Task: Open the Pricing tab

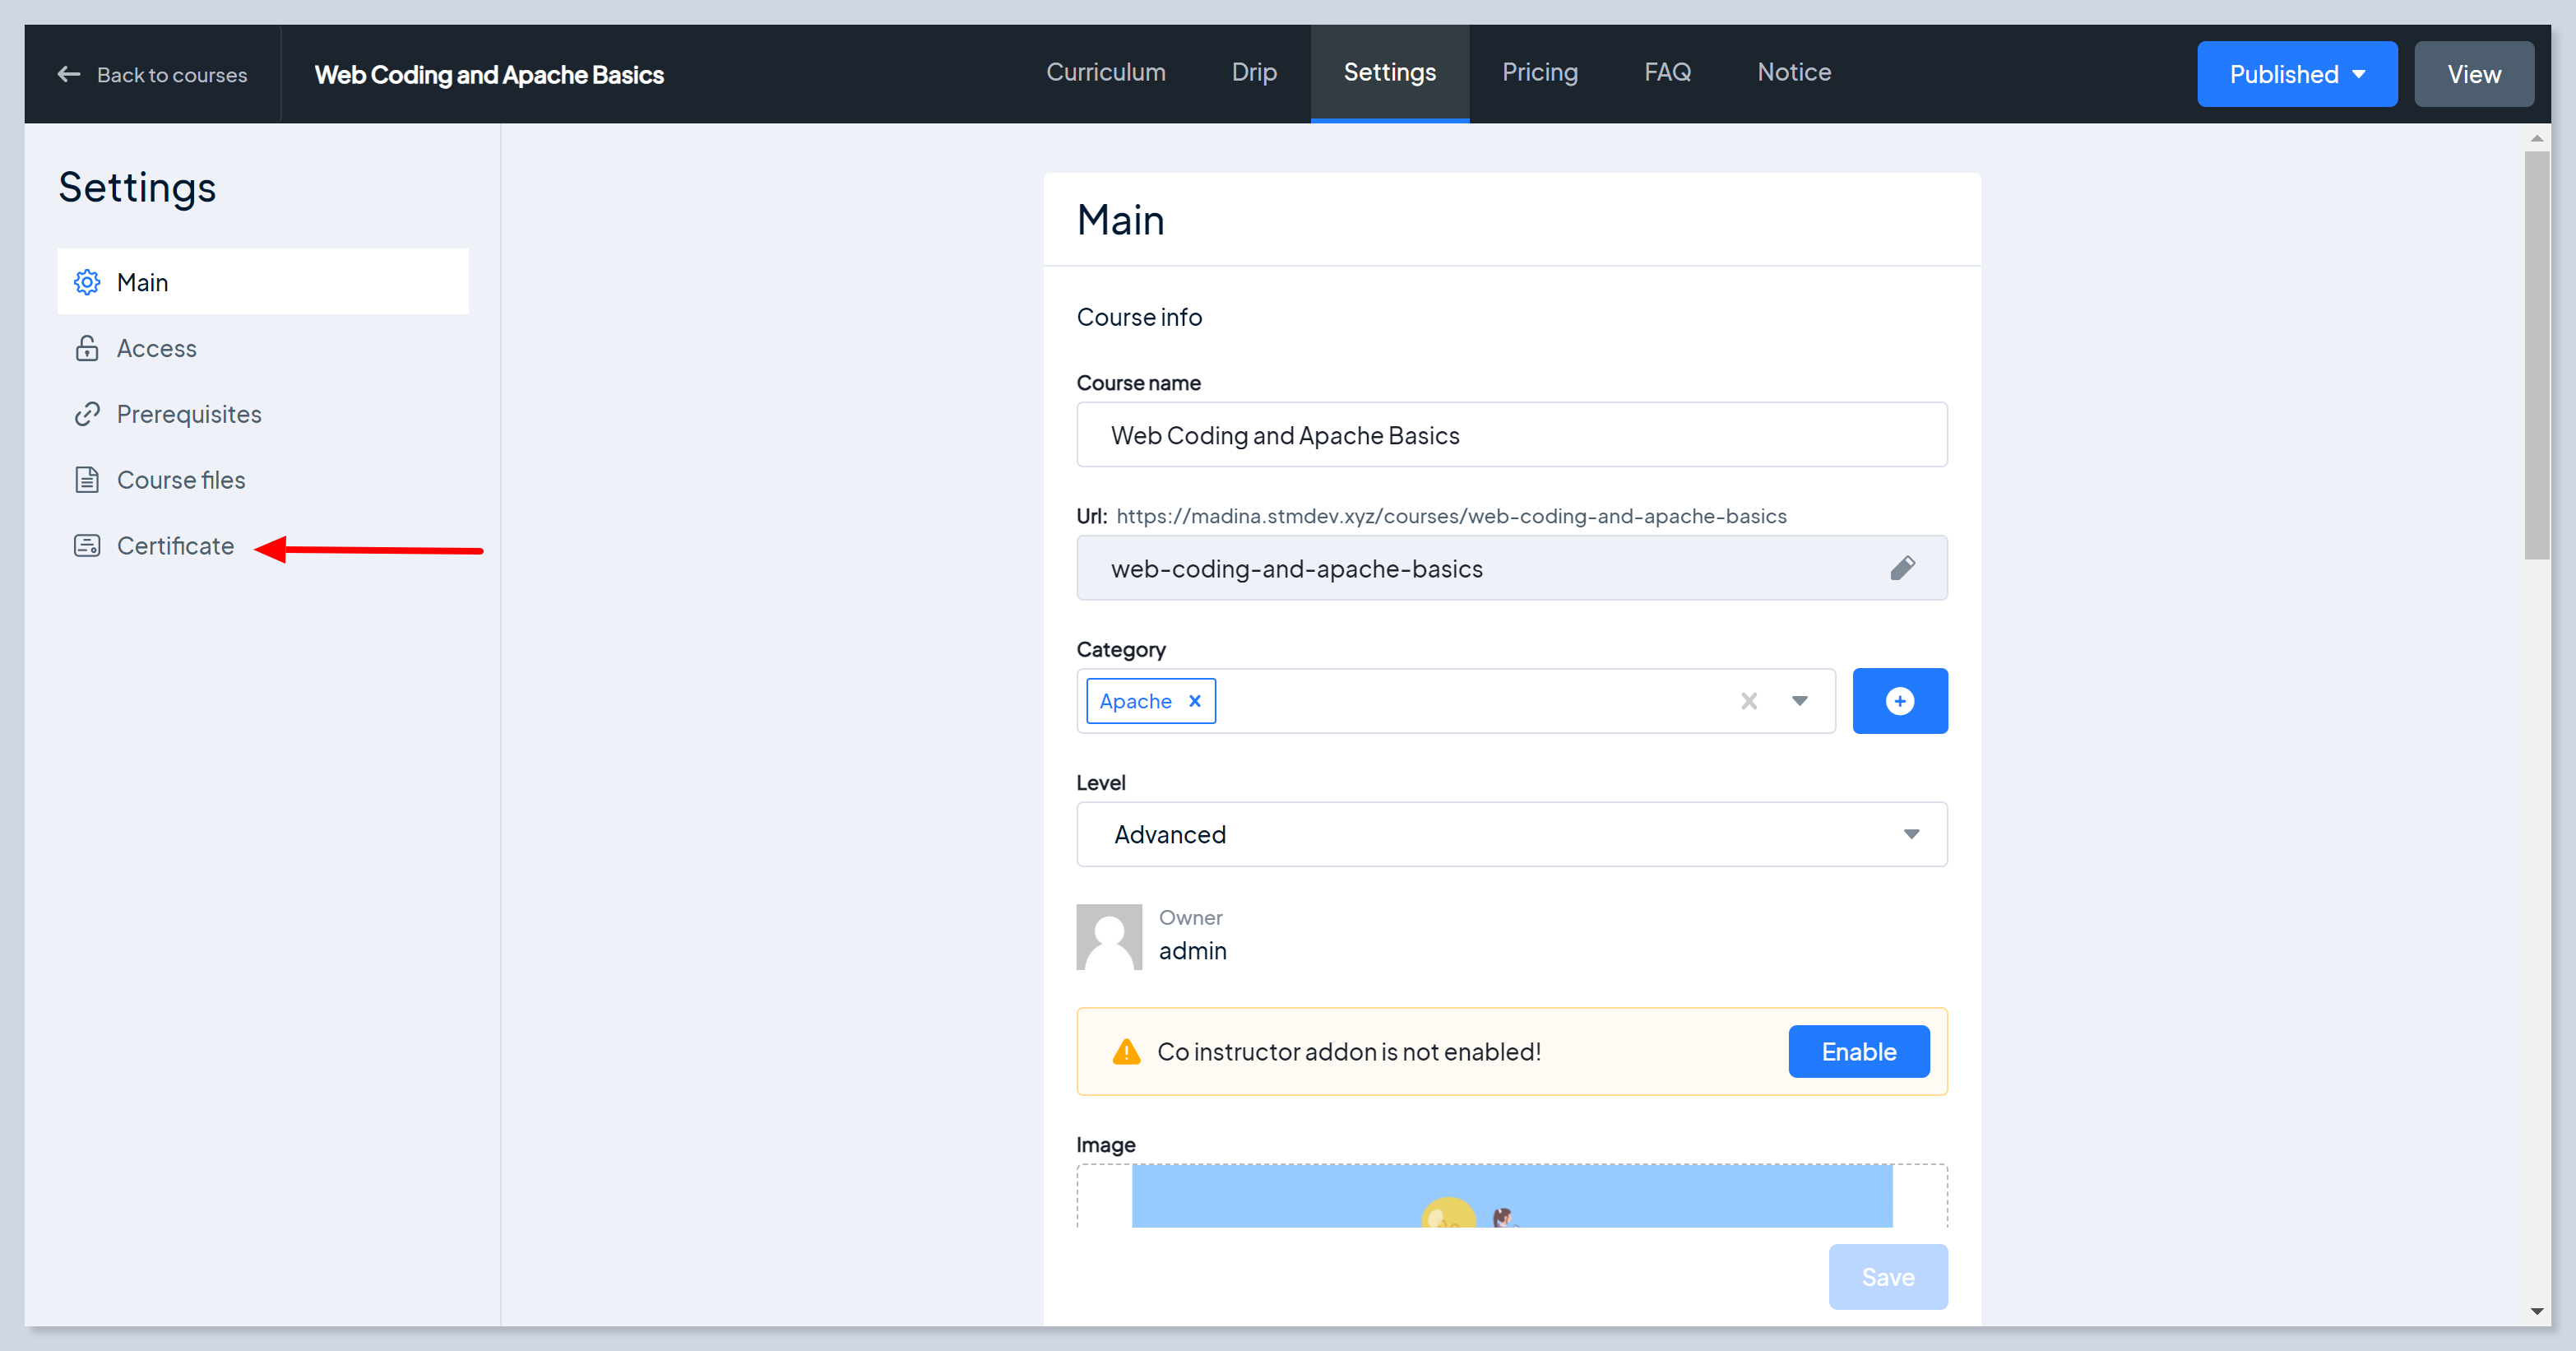Action: click(1539, 72)
